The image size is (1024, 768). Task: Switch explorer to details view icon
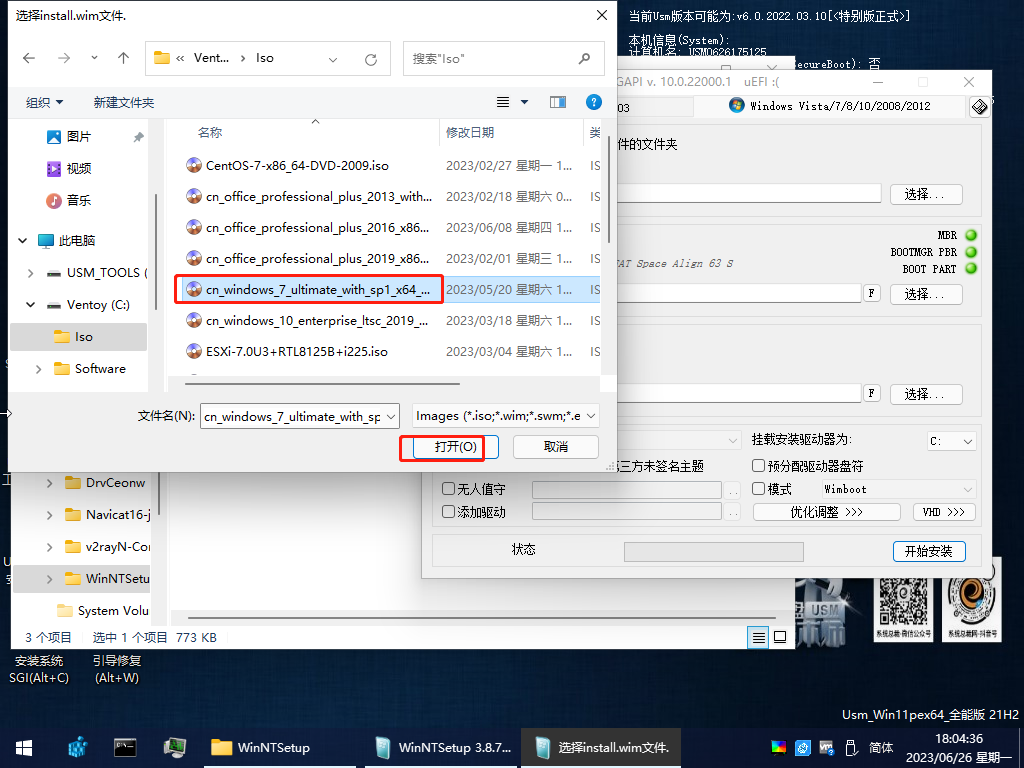click(758, 637)
